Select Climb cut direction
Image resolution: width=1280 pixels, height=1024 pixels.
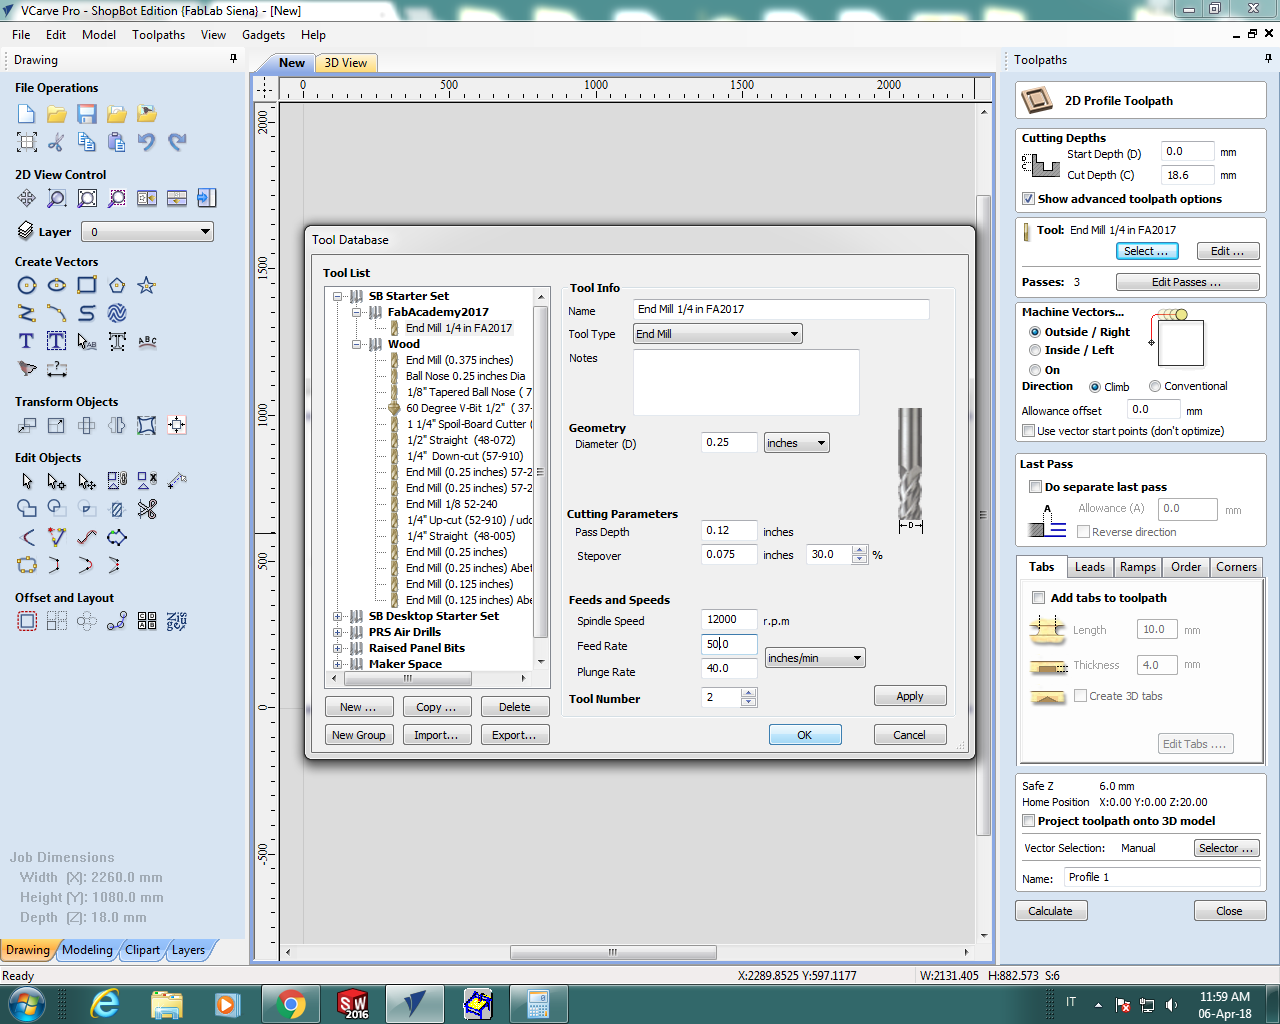1095,387
